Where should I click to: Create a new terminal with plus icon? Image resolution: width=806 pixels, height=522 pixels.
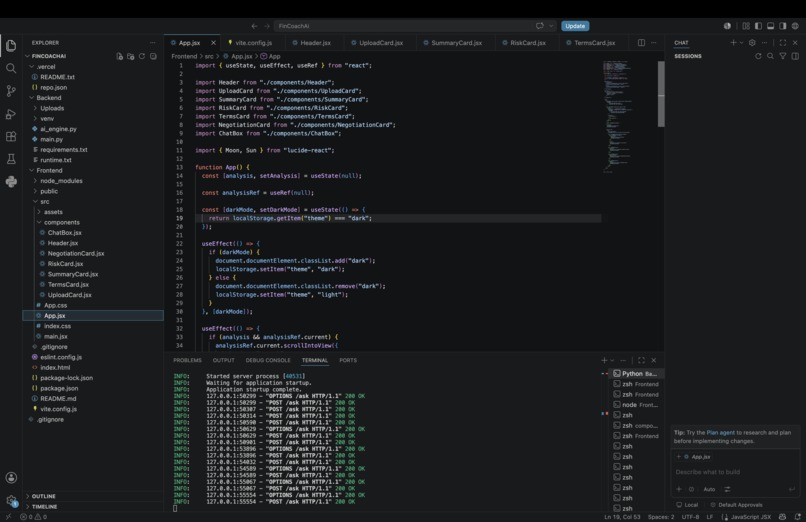tap(604, 360)
